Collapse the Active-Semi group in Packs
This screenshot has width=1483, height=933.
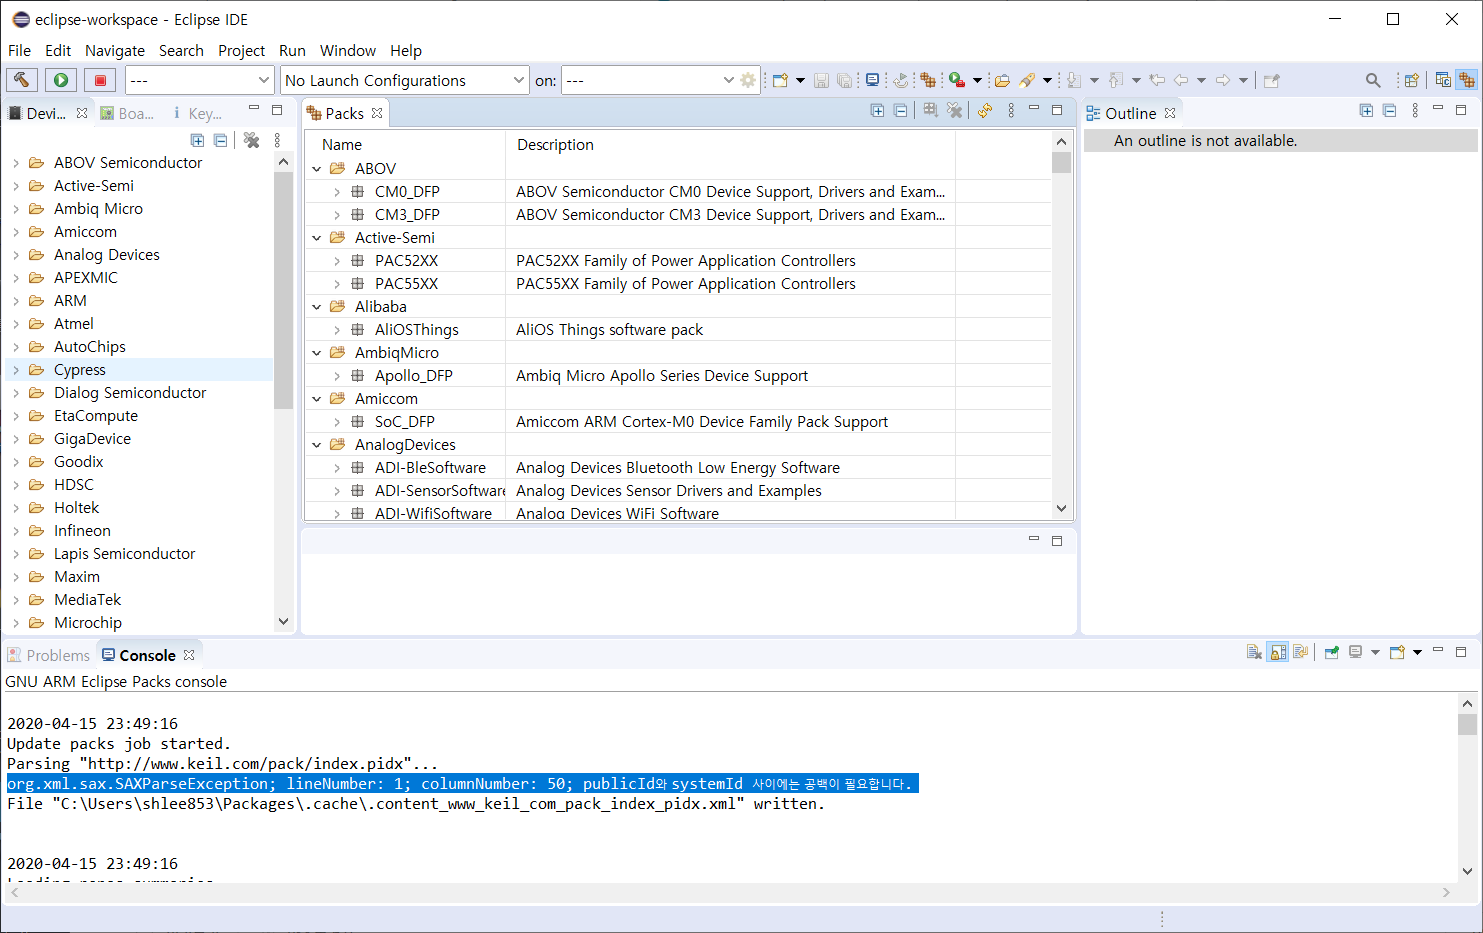(317, 238)
